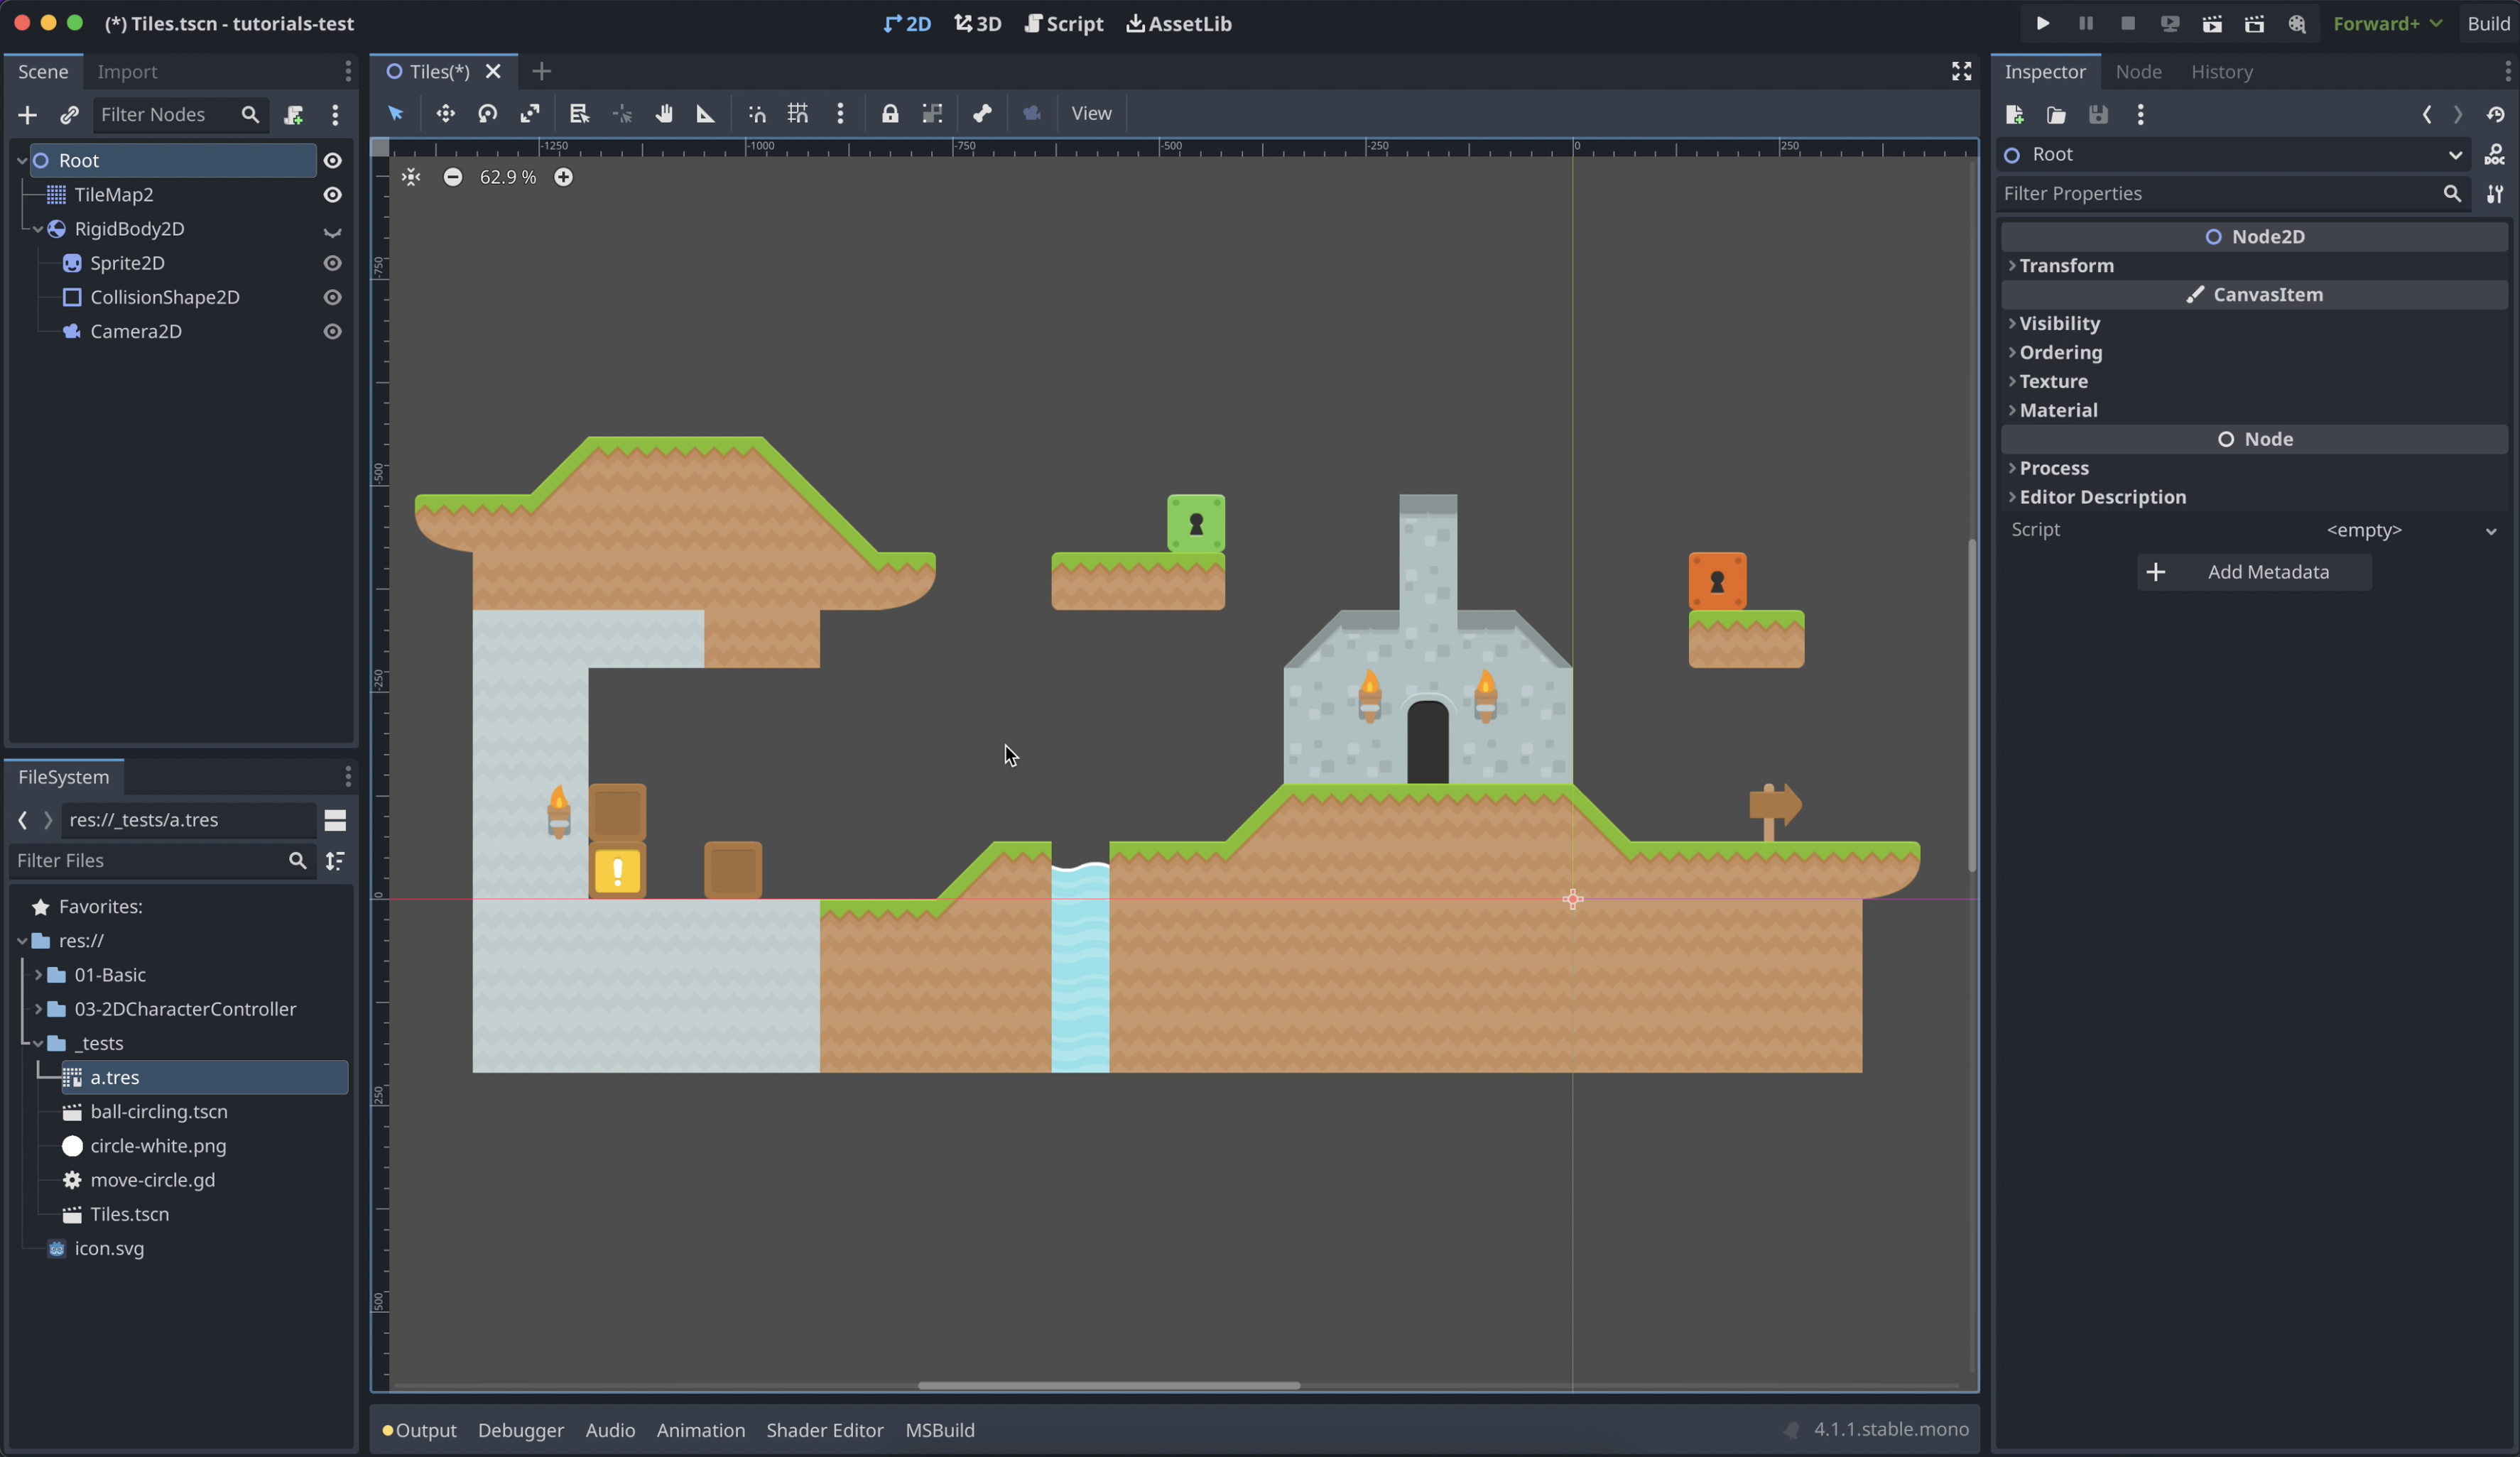Toggle visibility of Root node
Screen dimensions: 2520x1457
(x=333, y=160)
